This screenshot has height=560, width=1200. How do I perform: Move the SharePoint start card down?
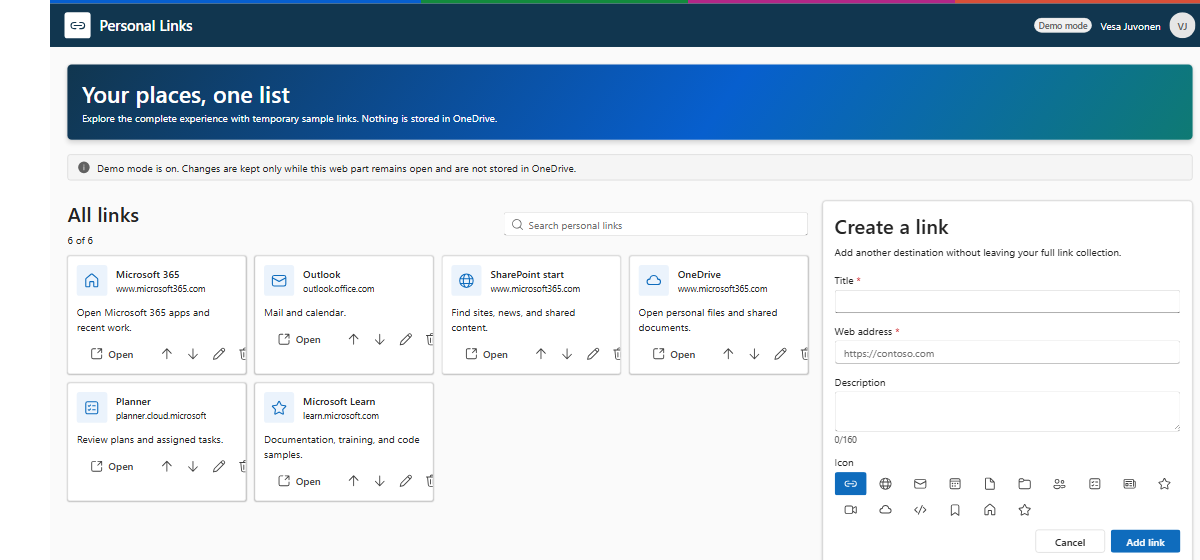tap(567, 354)
